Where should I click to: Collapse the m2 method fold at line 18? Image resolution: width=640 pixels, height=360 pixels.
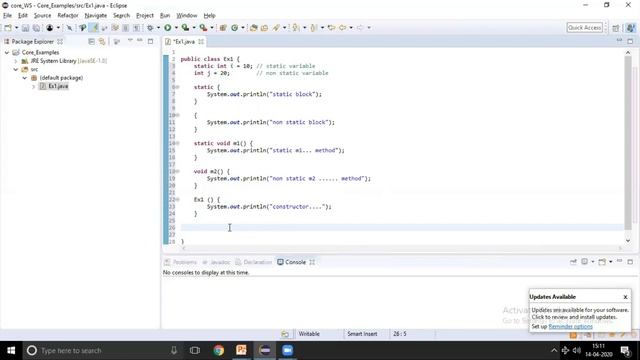click(178, 171)
